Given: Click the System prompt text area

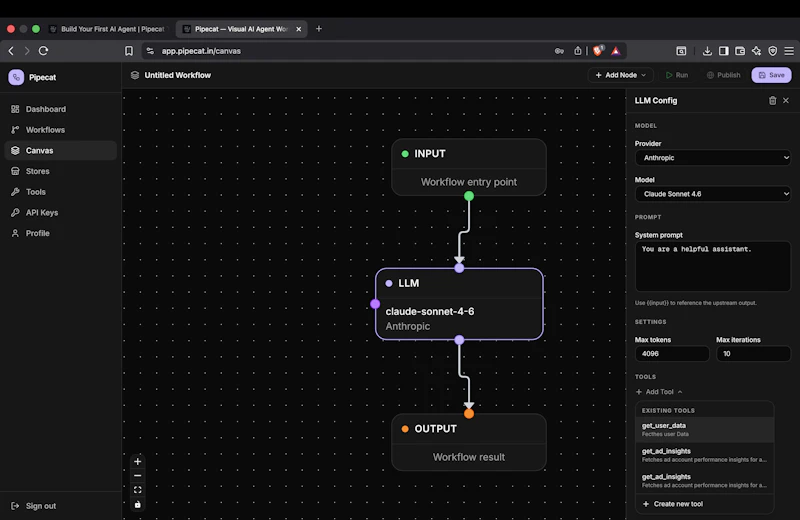Looking at the screenshot, I should pos(713,266).
